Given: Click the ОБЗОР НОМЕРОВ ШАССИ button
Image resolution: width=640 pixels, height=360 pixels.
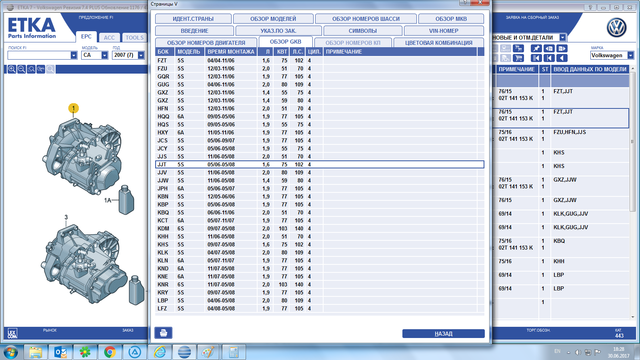Looking at the screenshot, I should pos(366,19).
